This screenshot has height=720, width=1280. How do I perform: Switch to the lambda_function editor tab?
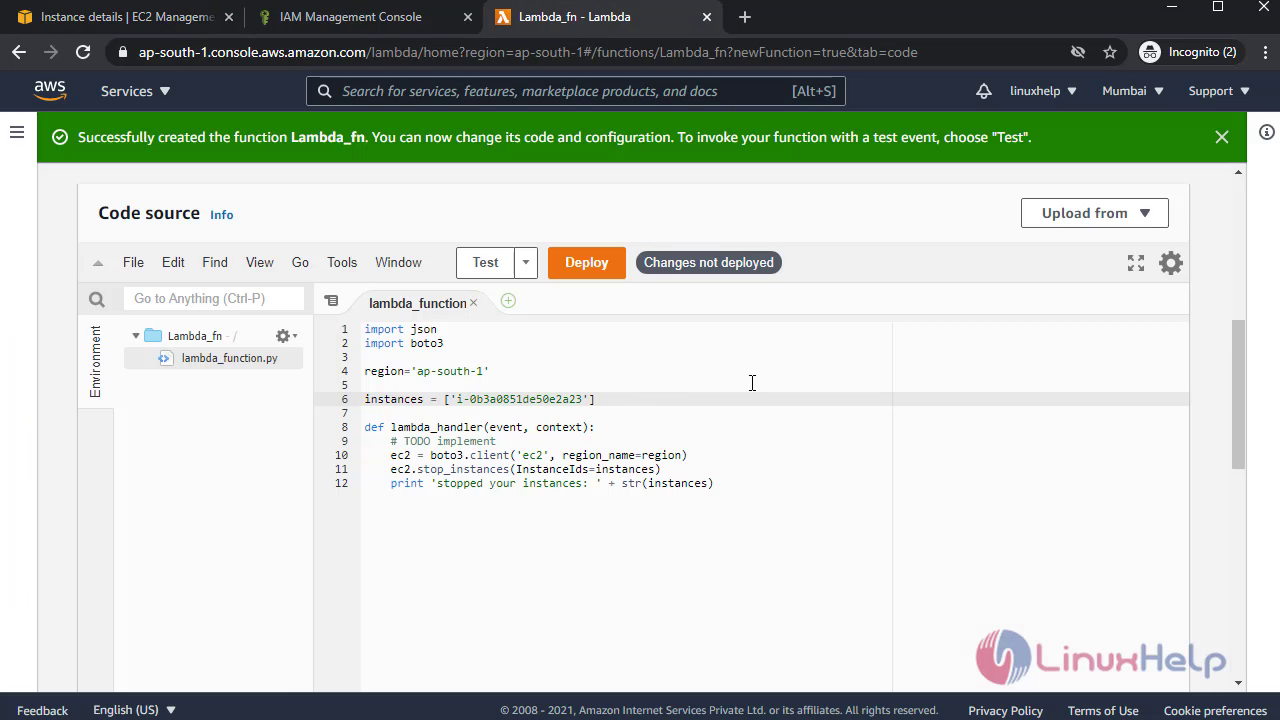(417, 303)
